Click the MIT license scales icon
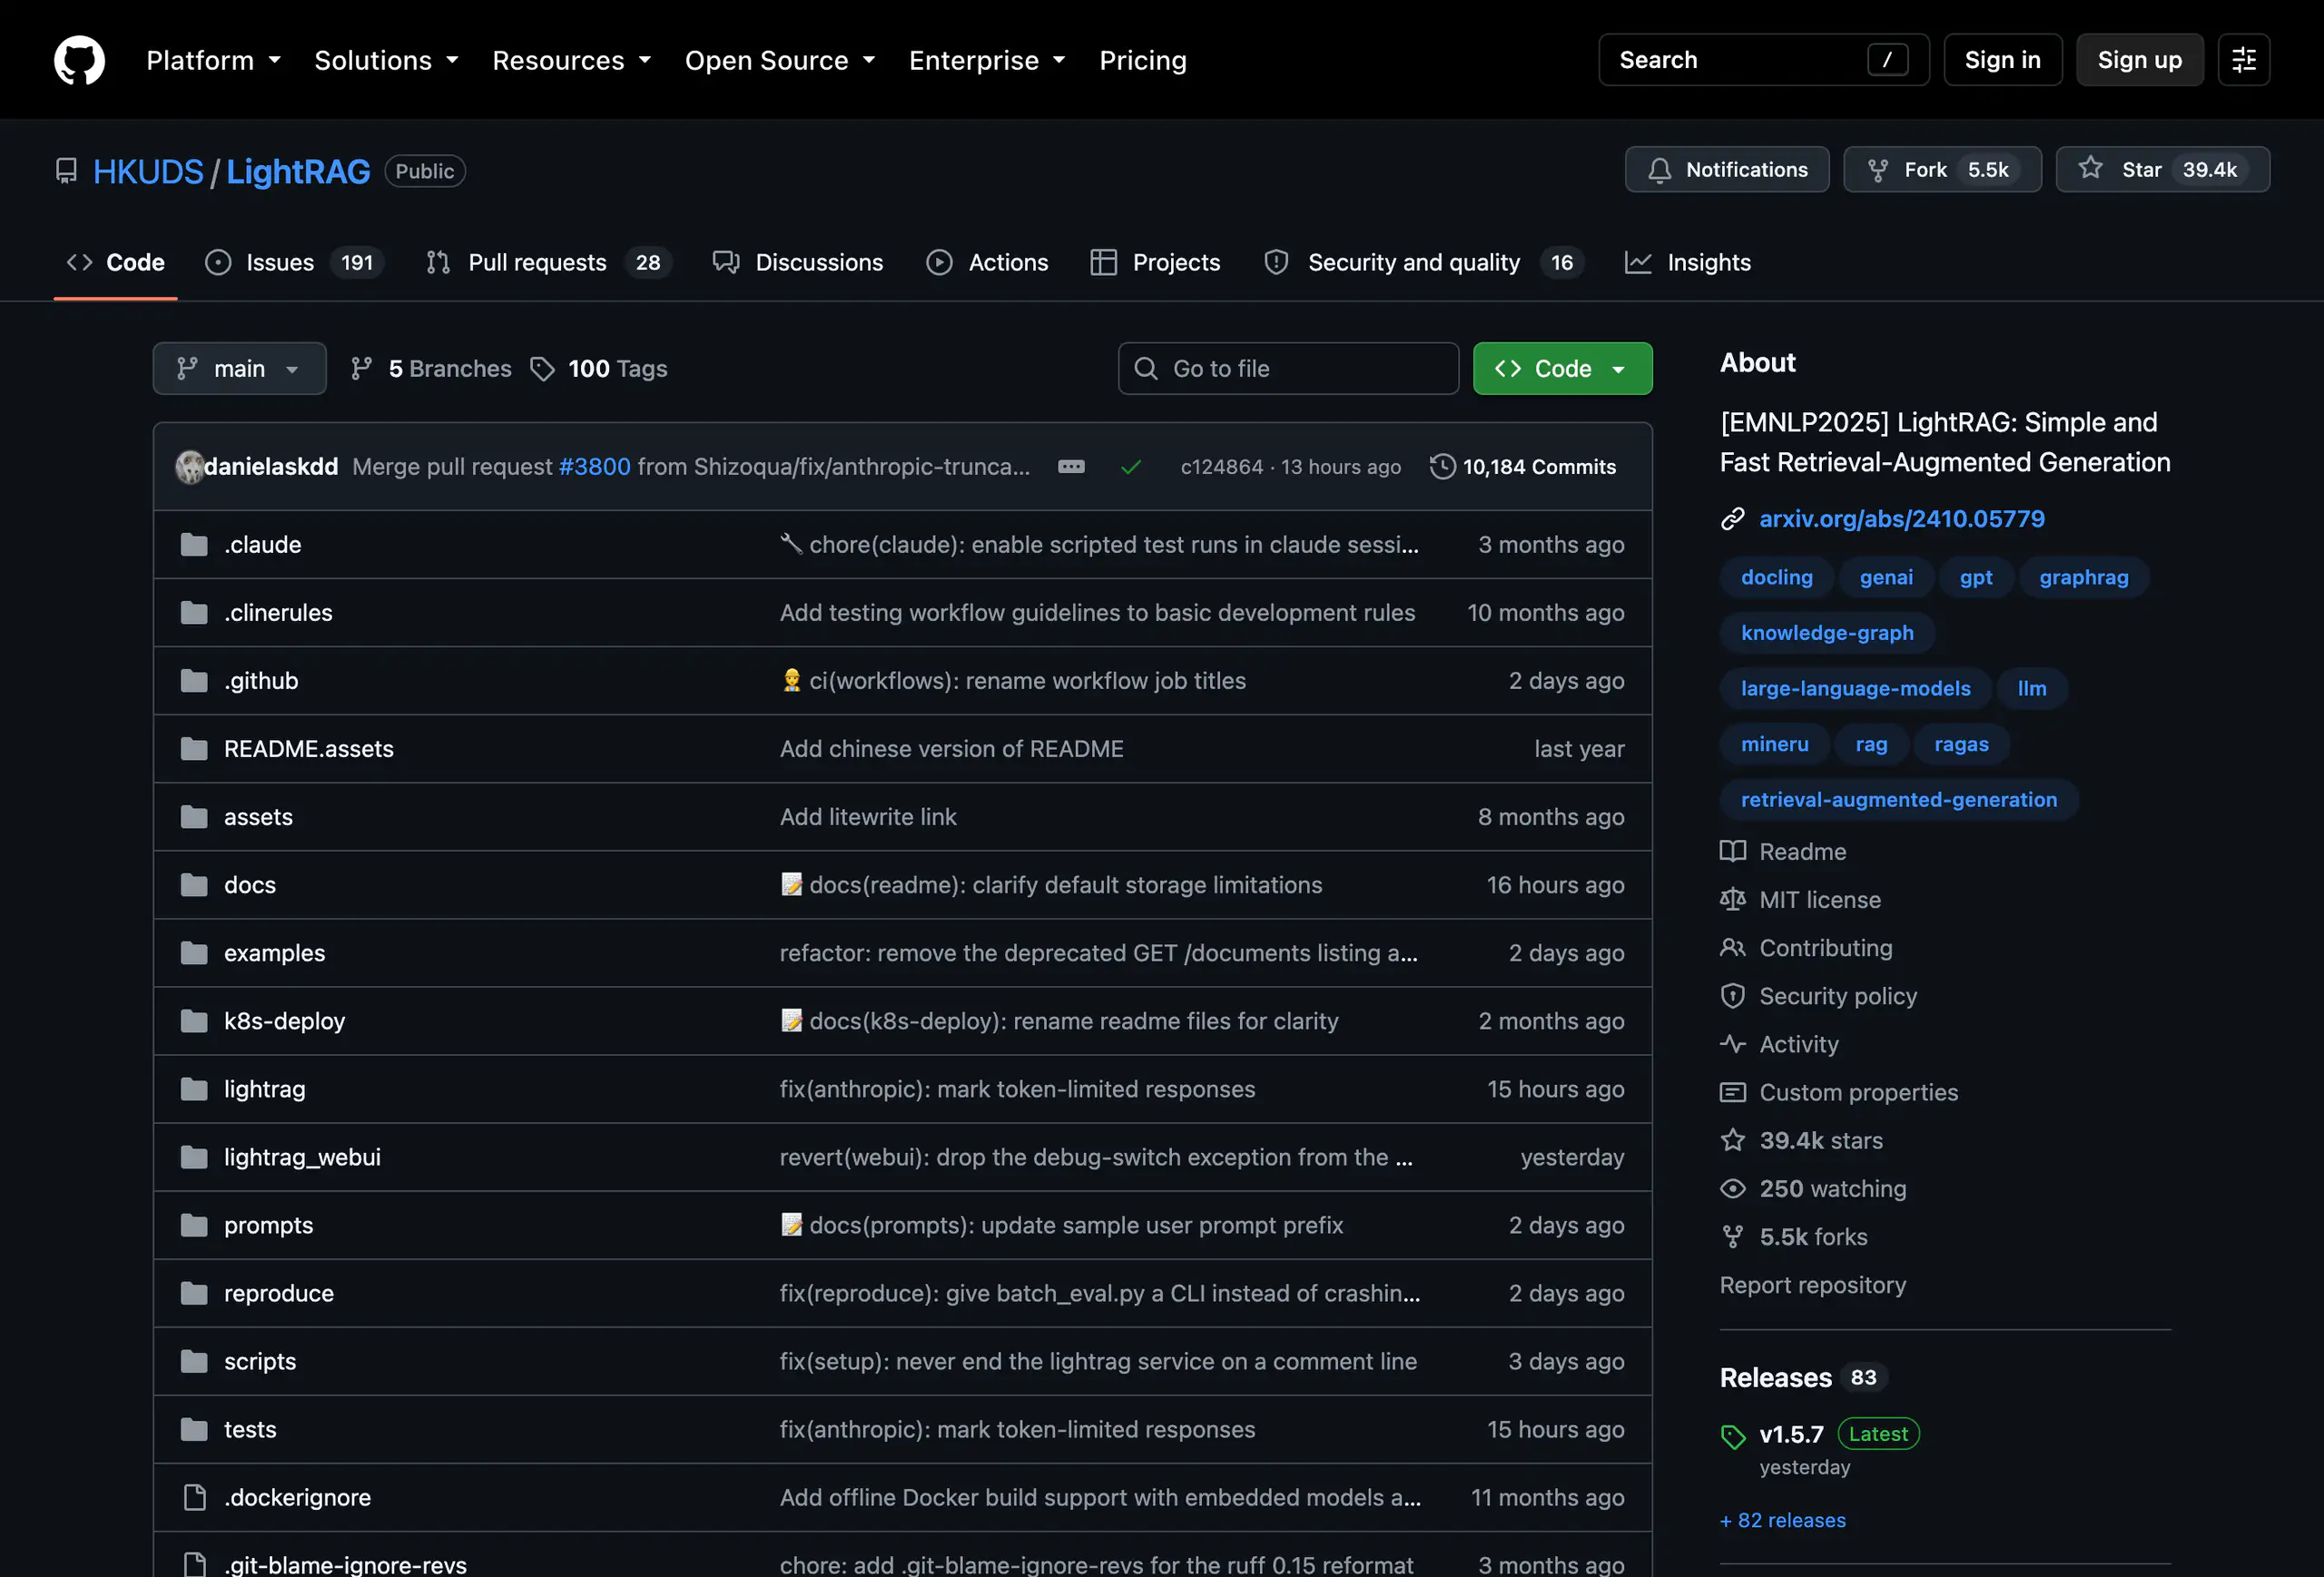2324x1577 pixels. [1733, 900]
